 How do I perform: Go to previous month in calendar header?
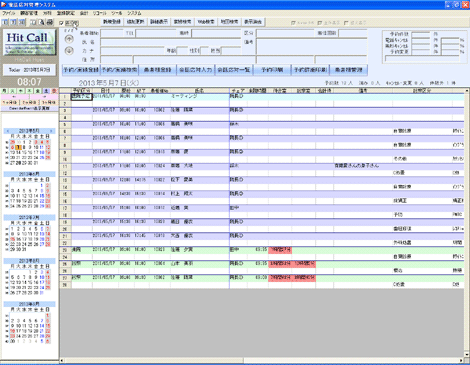pyautogui.click(x=8, y=131)
